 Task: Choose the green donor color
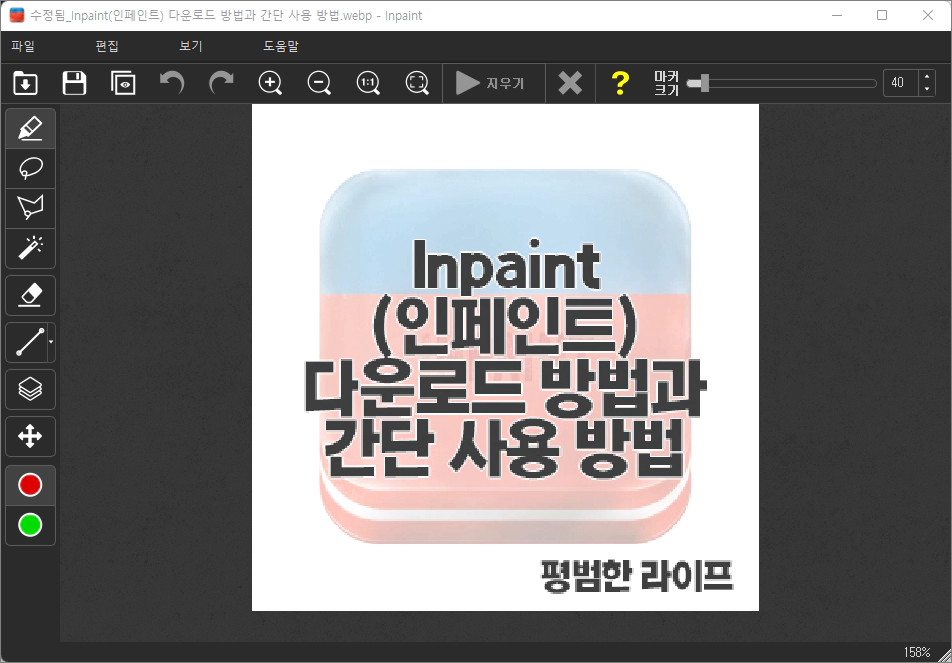point(30,525)
